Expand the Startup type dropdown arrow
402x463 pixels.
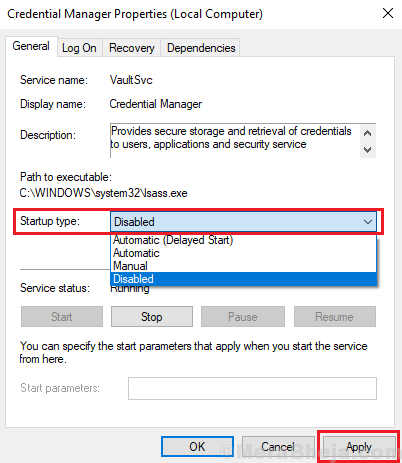coord(368,222)
